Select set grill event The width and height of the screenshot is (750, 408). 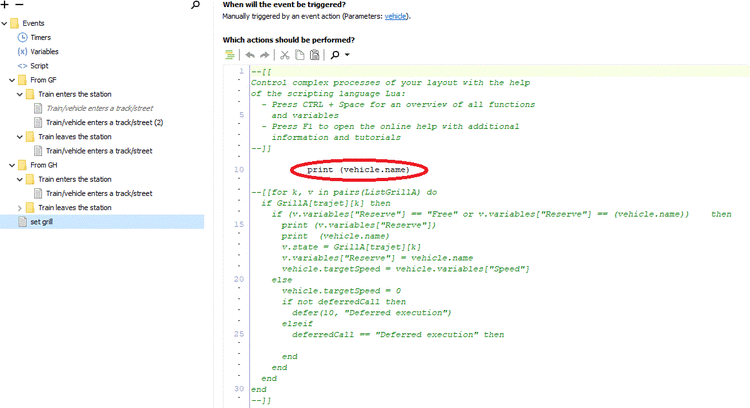click(x=42, y=222)
